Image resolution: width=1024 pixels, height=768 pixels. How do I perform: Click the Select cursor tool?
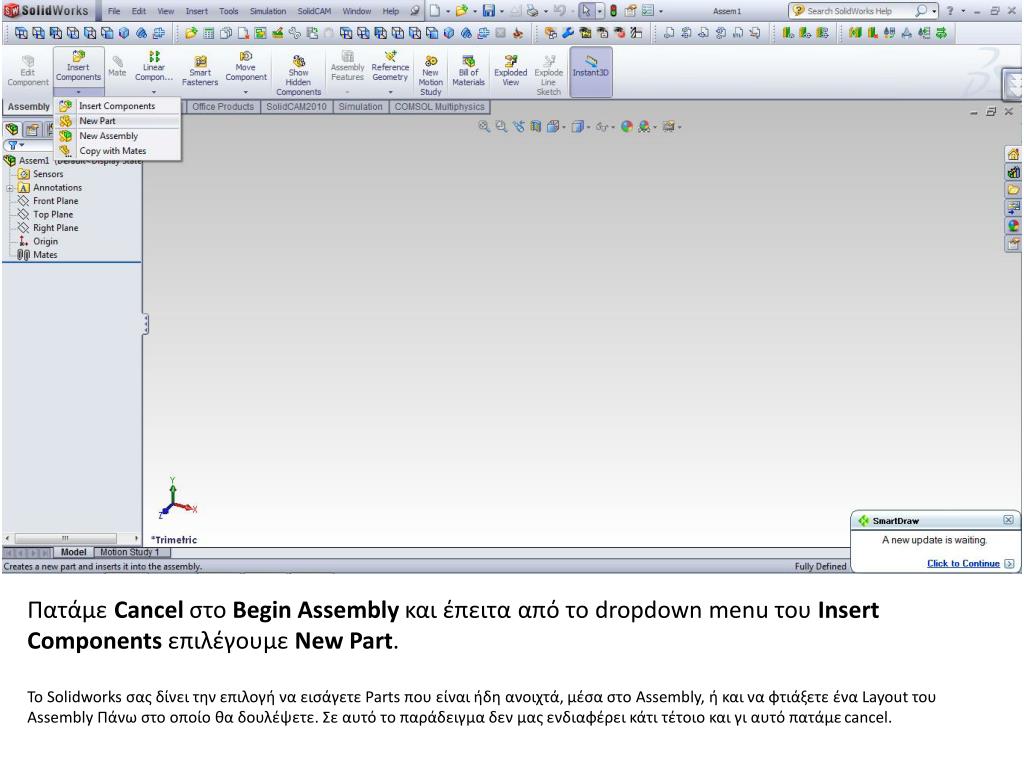586,11
